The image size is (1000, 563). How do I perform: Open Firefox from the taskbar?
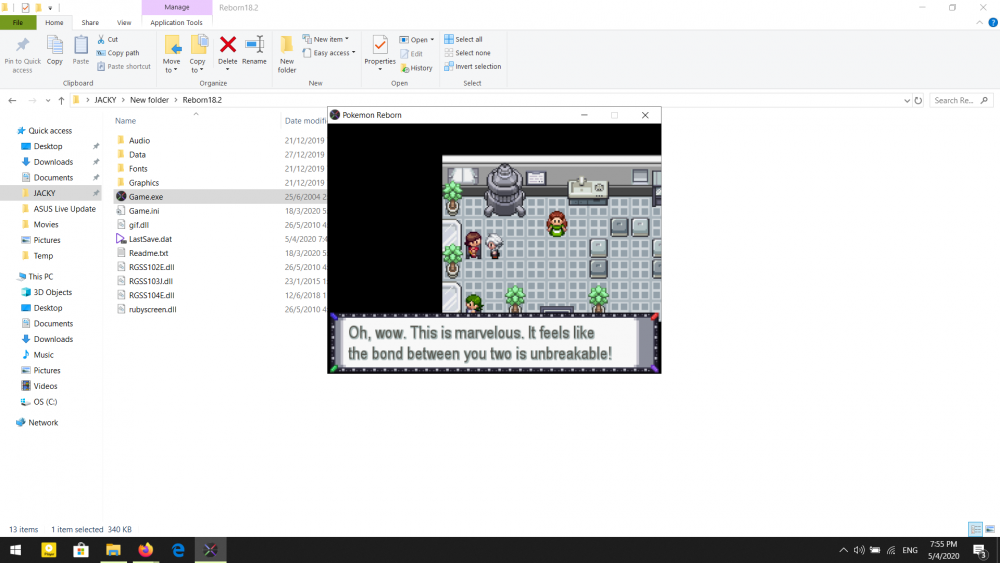(x=145, y=550)
